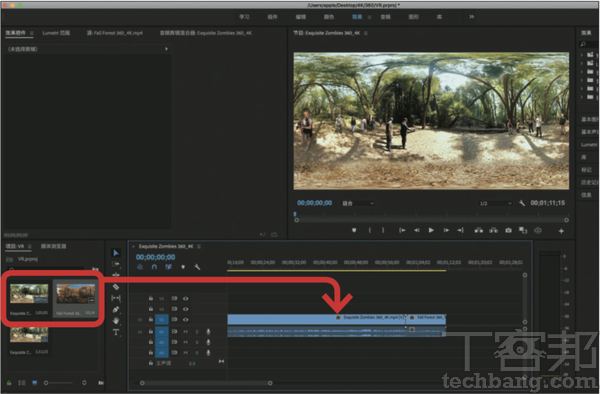Toggle insert sequences as nests icon
This screenshot has height=394, width=600.
[140, 267]
